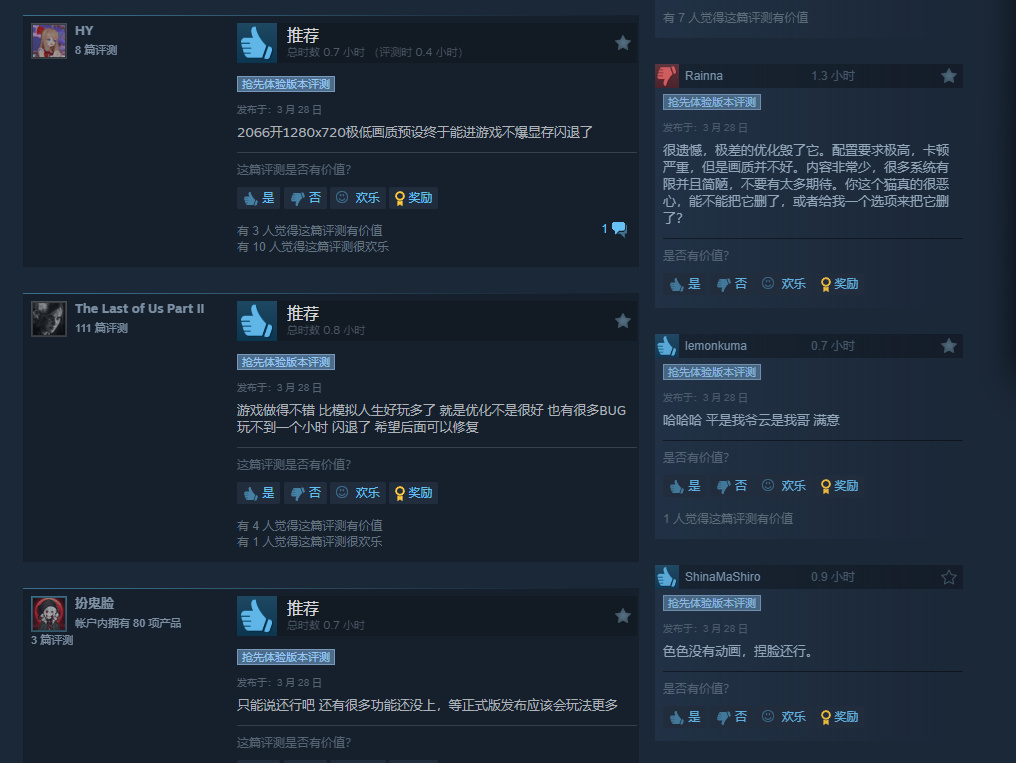Click the thumbs-up icon beside lemonkuma's name

tap(667, 346)
